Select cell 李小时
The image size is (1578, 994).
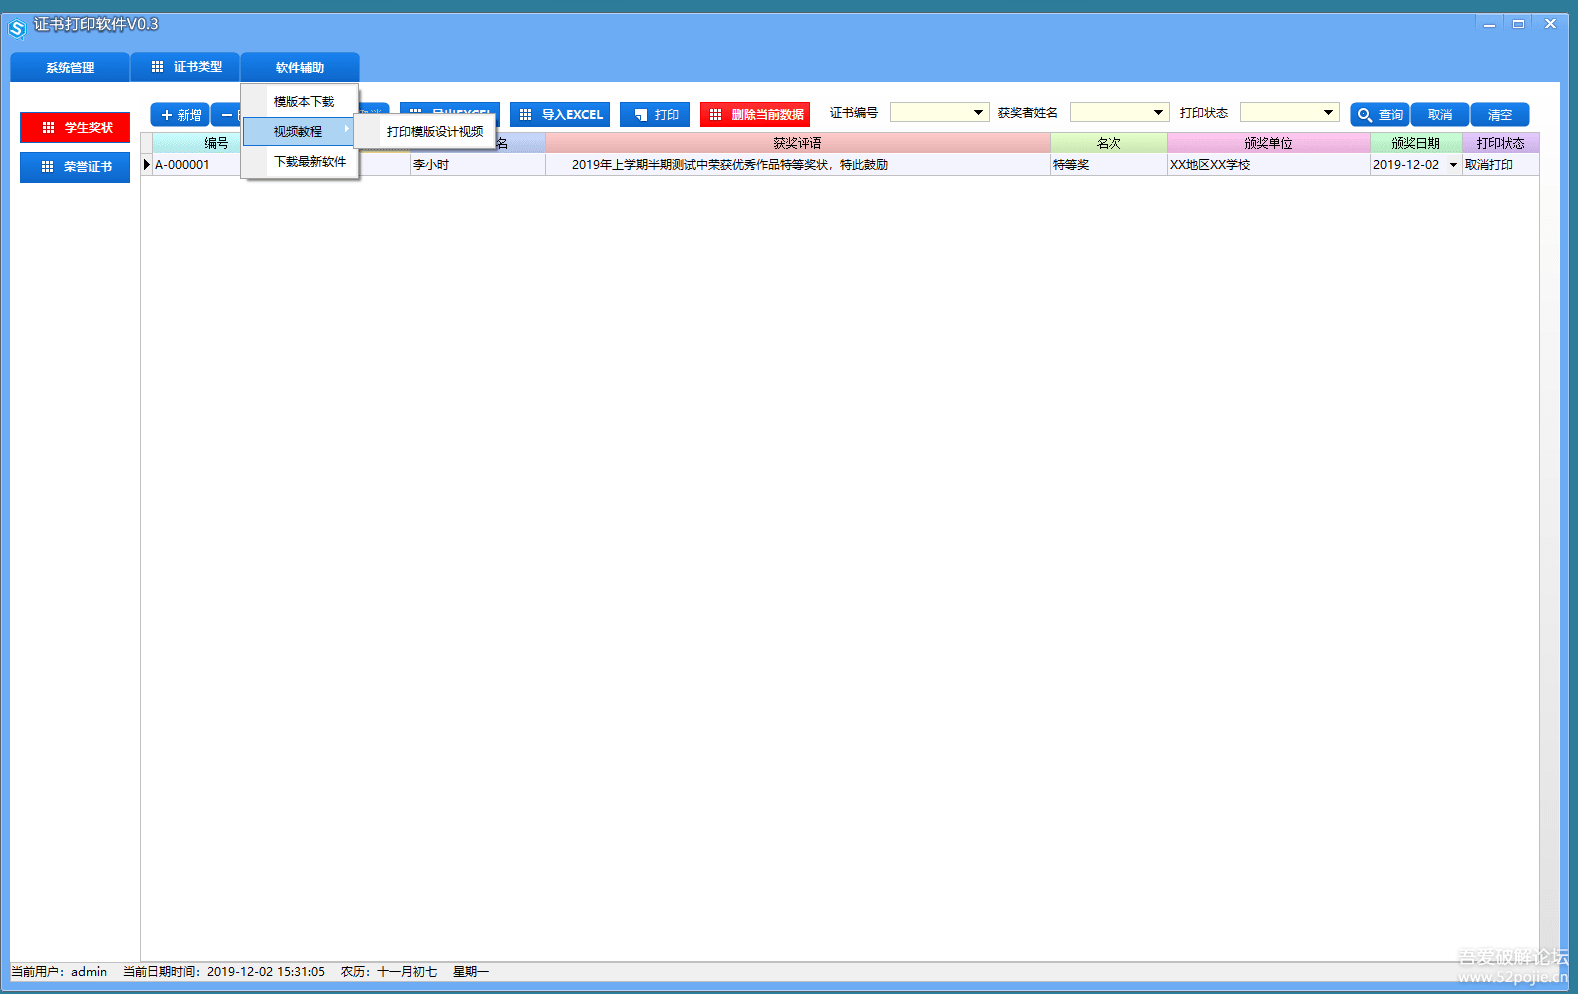(x=477, y=165)
